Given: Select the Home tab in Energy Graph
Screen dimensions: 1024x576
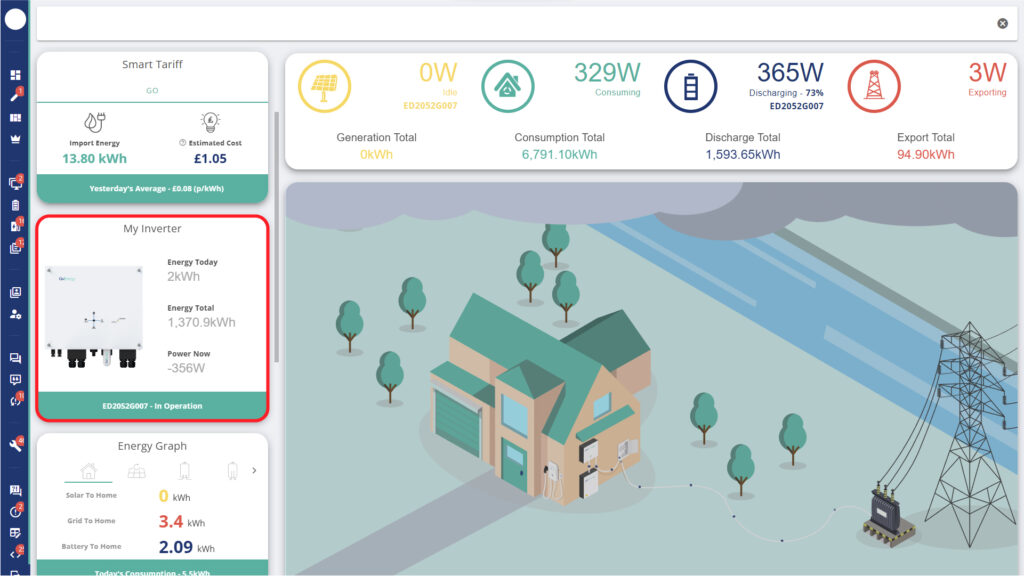Looking at the screenshot, I should (x=88, y=470).
